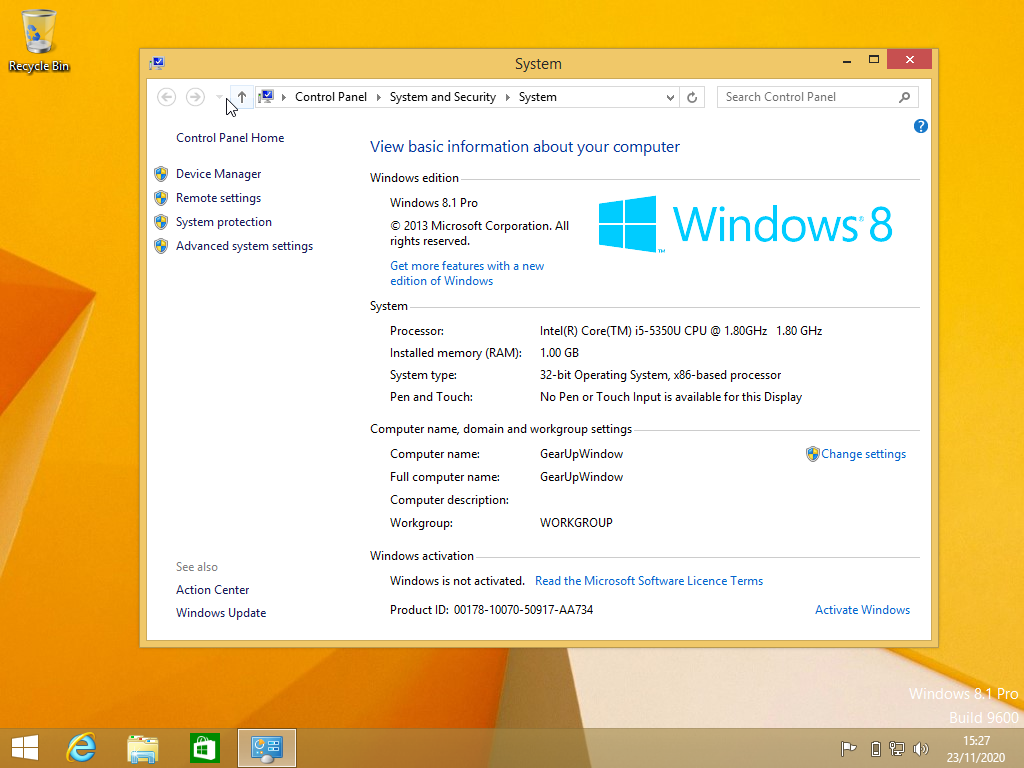Open Action Center flag in system tray

click(848, 748)
